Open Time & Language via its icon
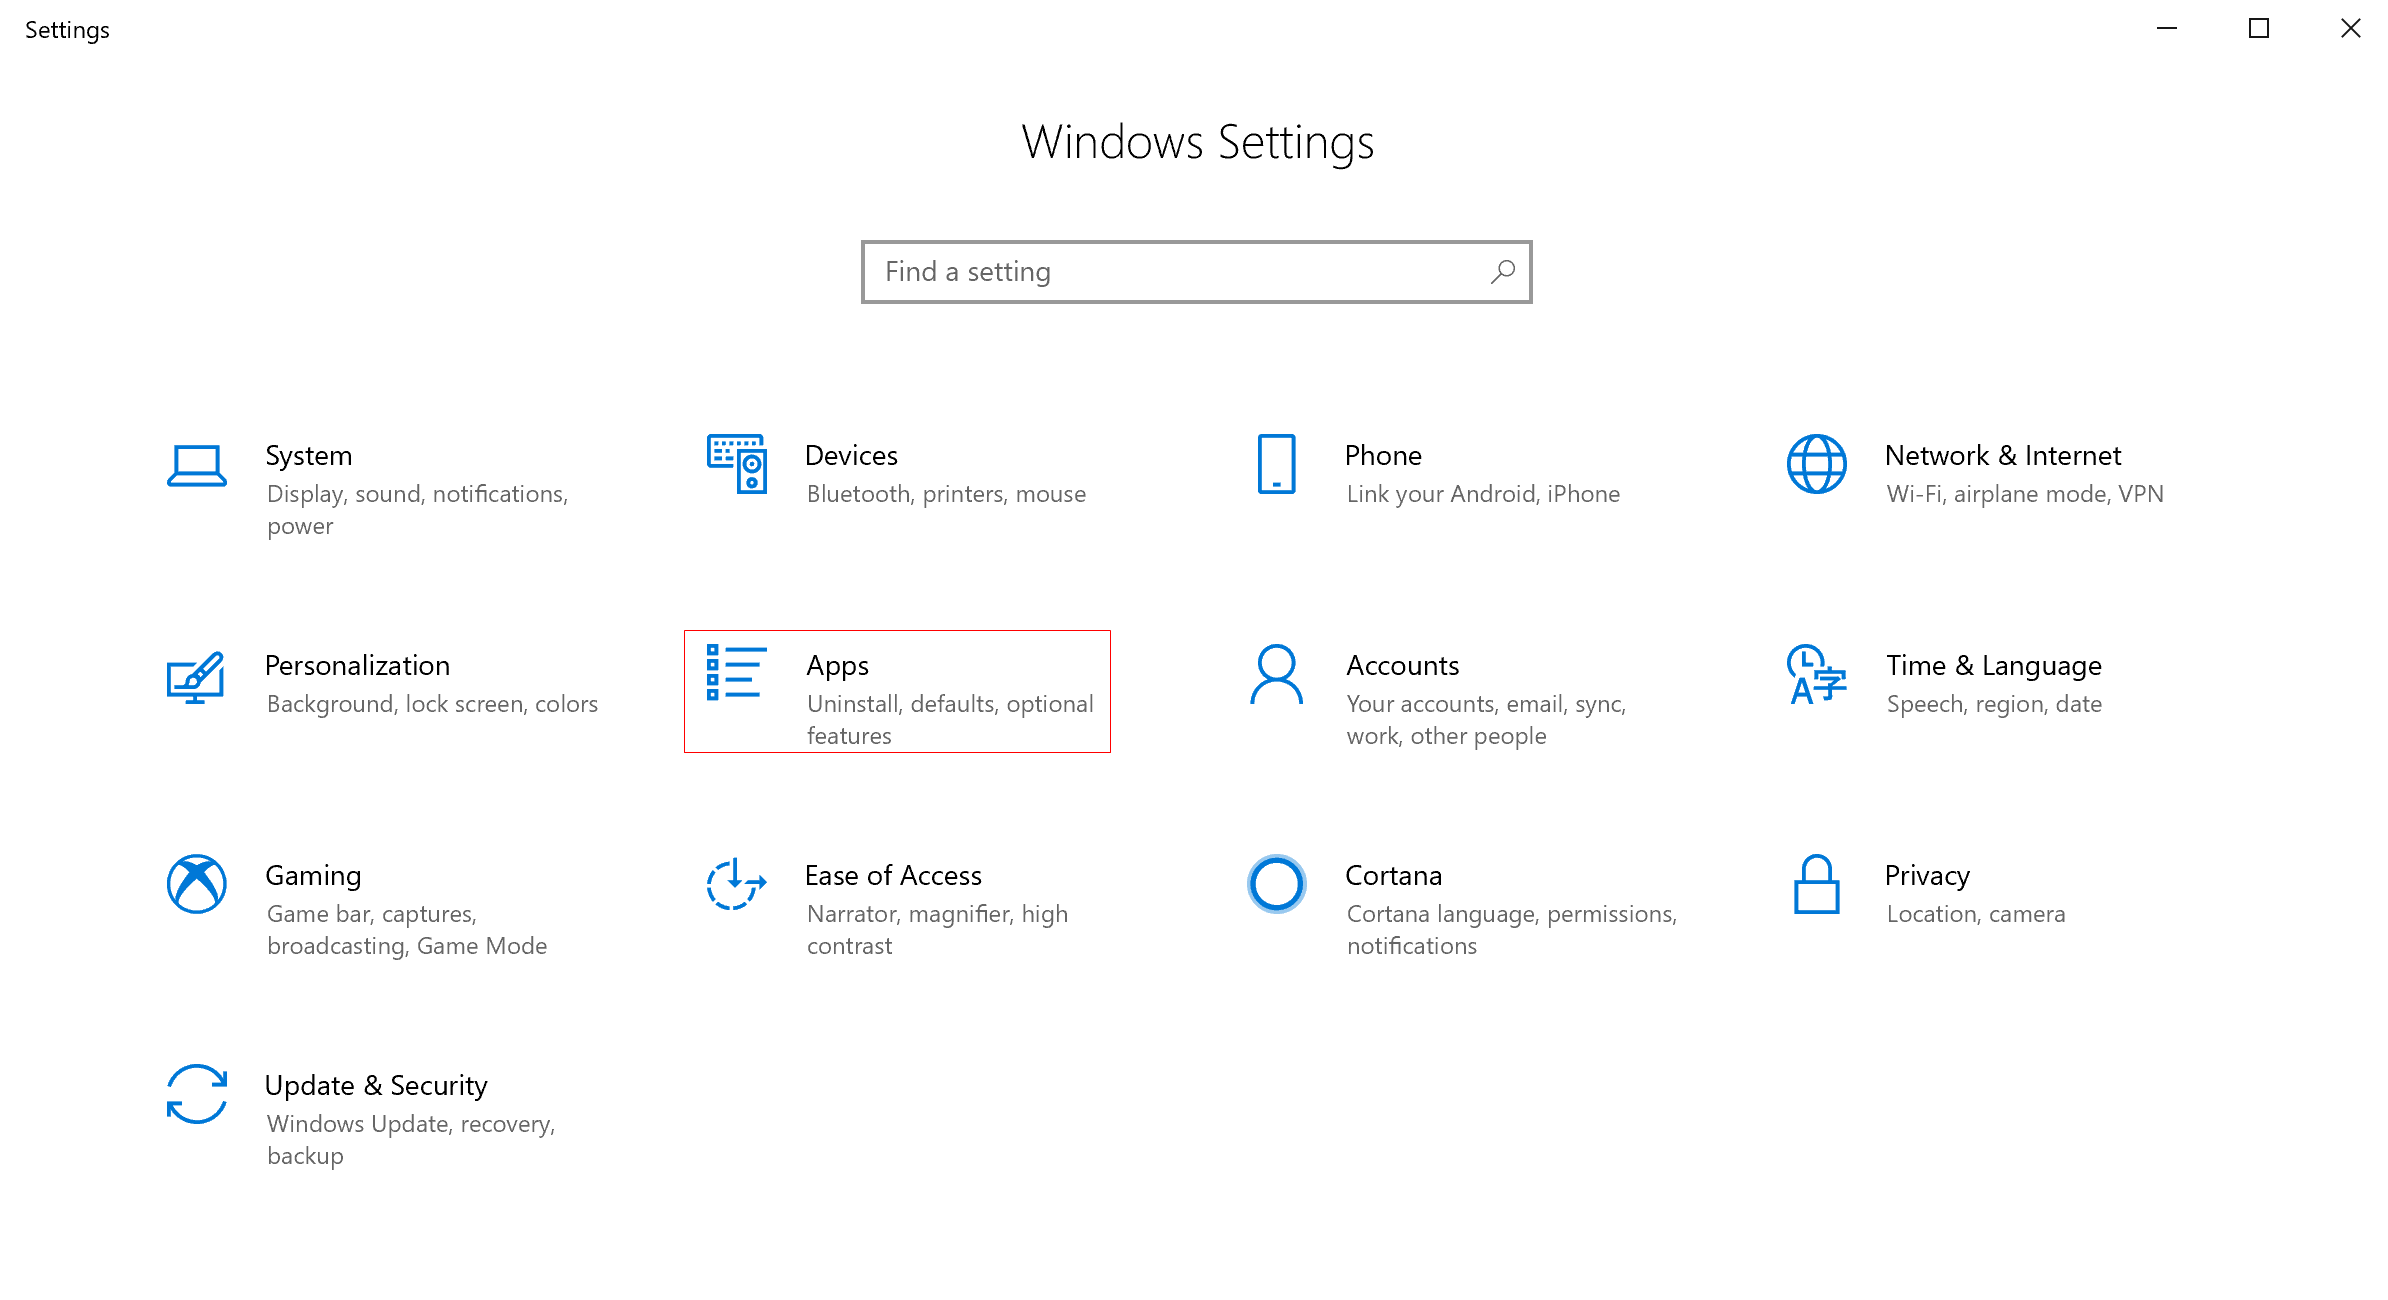 click(1816, 675)
